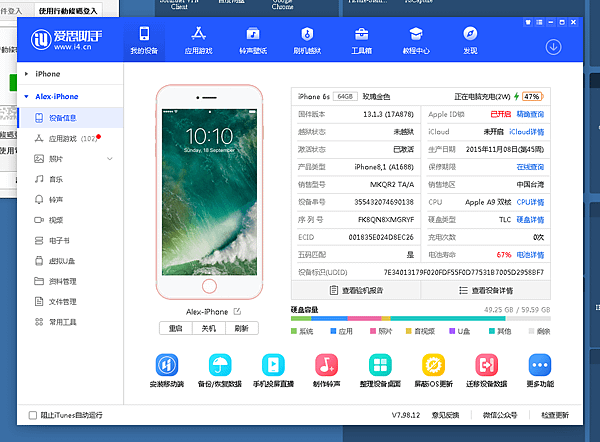Click the yellow 音视频 storage legend swatch
This screenshot has width=600, height=442.
coord(408,331)
